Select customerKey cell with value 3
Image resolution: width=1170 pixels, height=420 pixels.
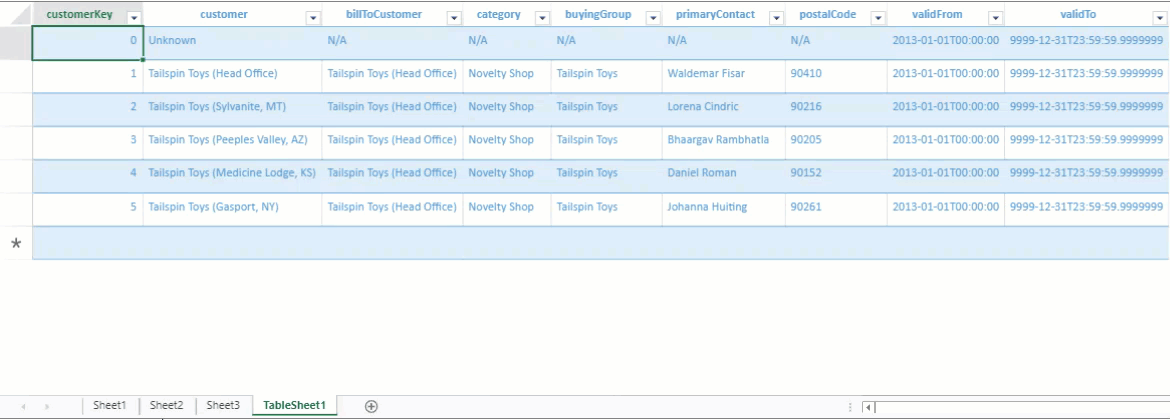click(87, 140)
